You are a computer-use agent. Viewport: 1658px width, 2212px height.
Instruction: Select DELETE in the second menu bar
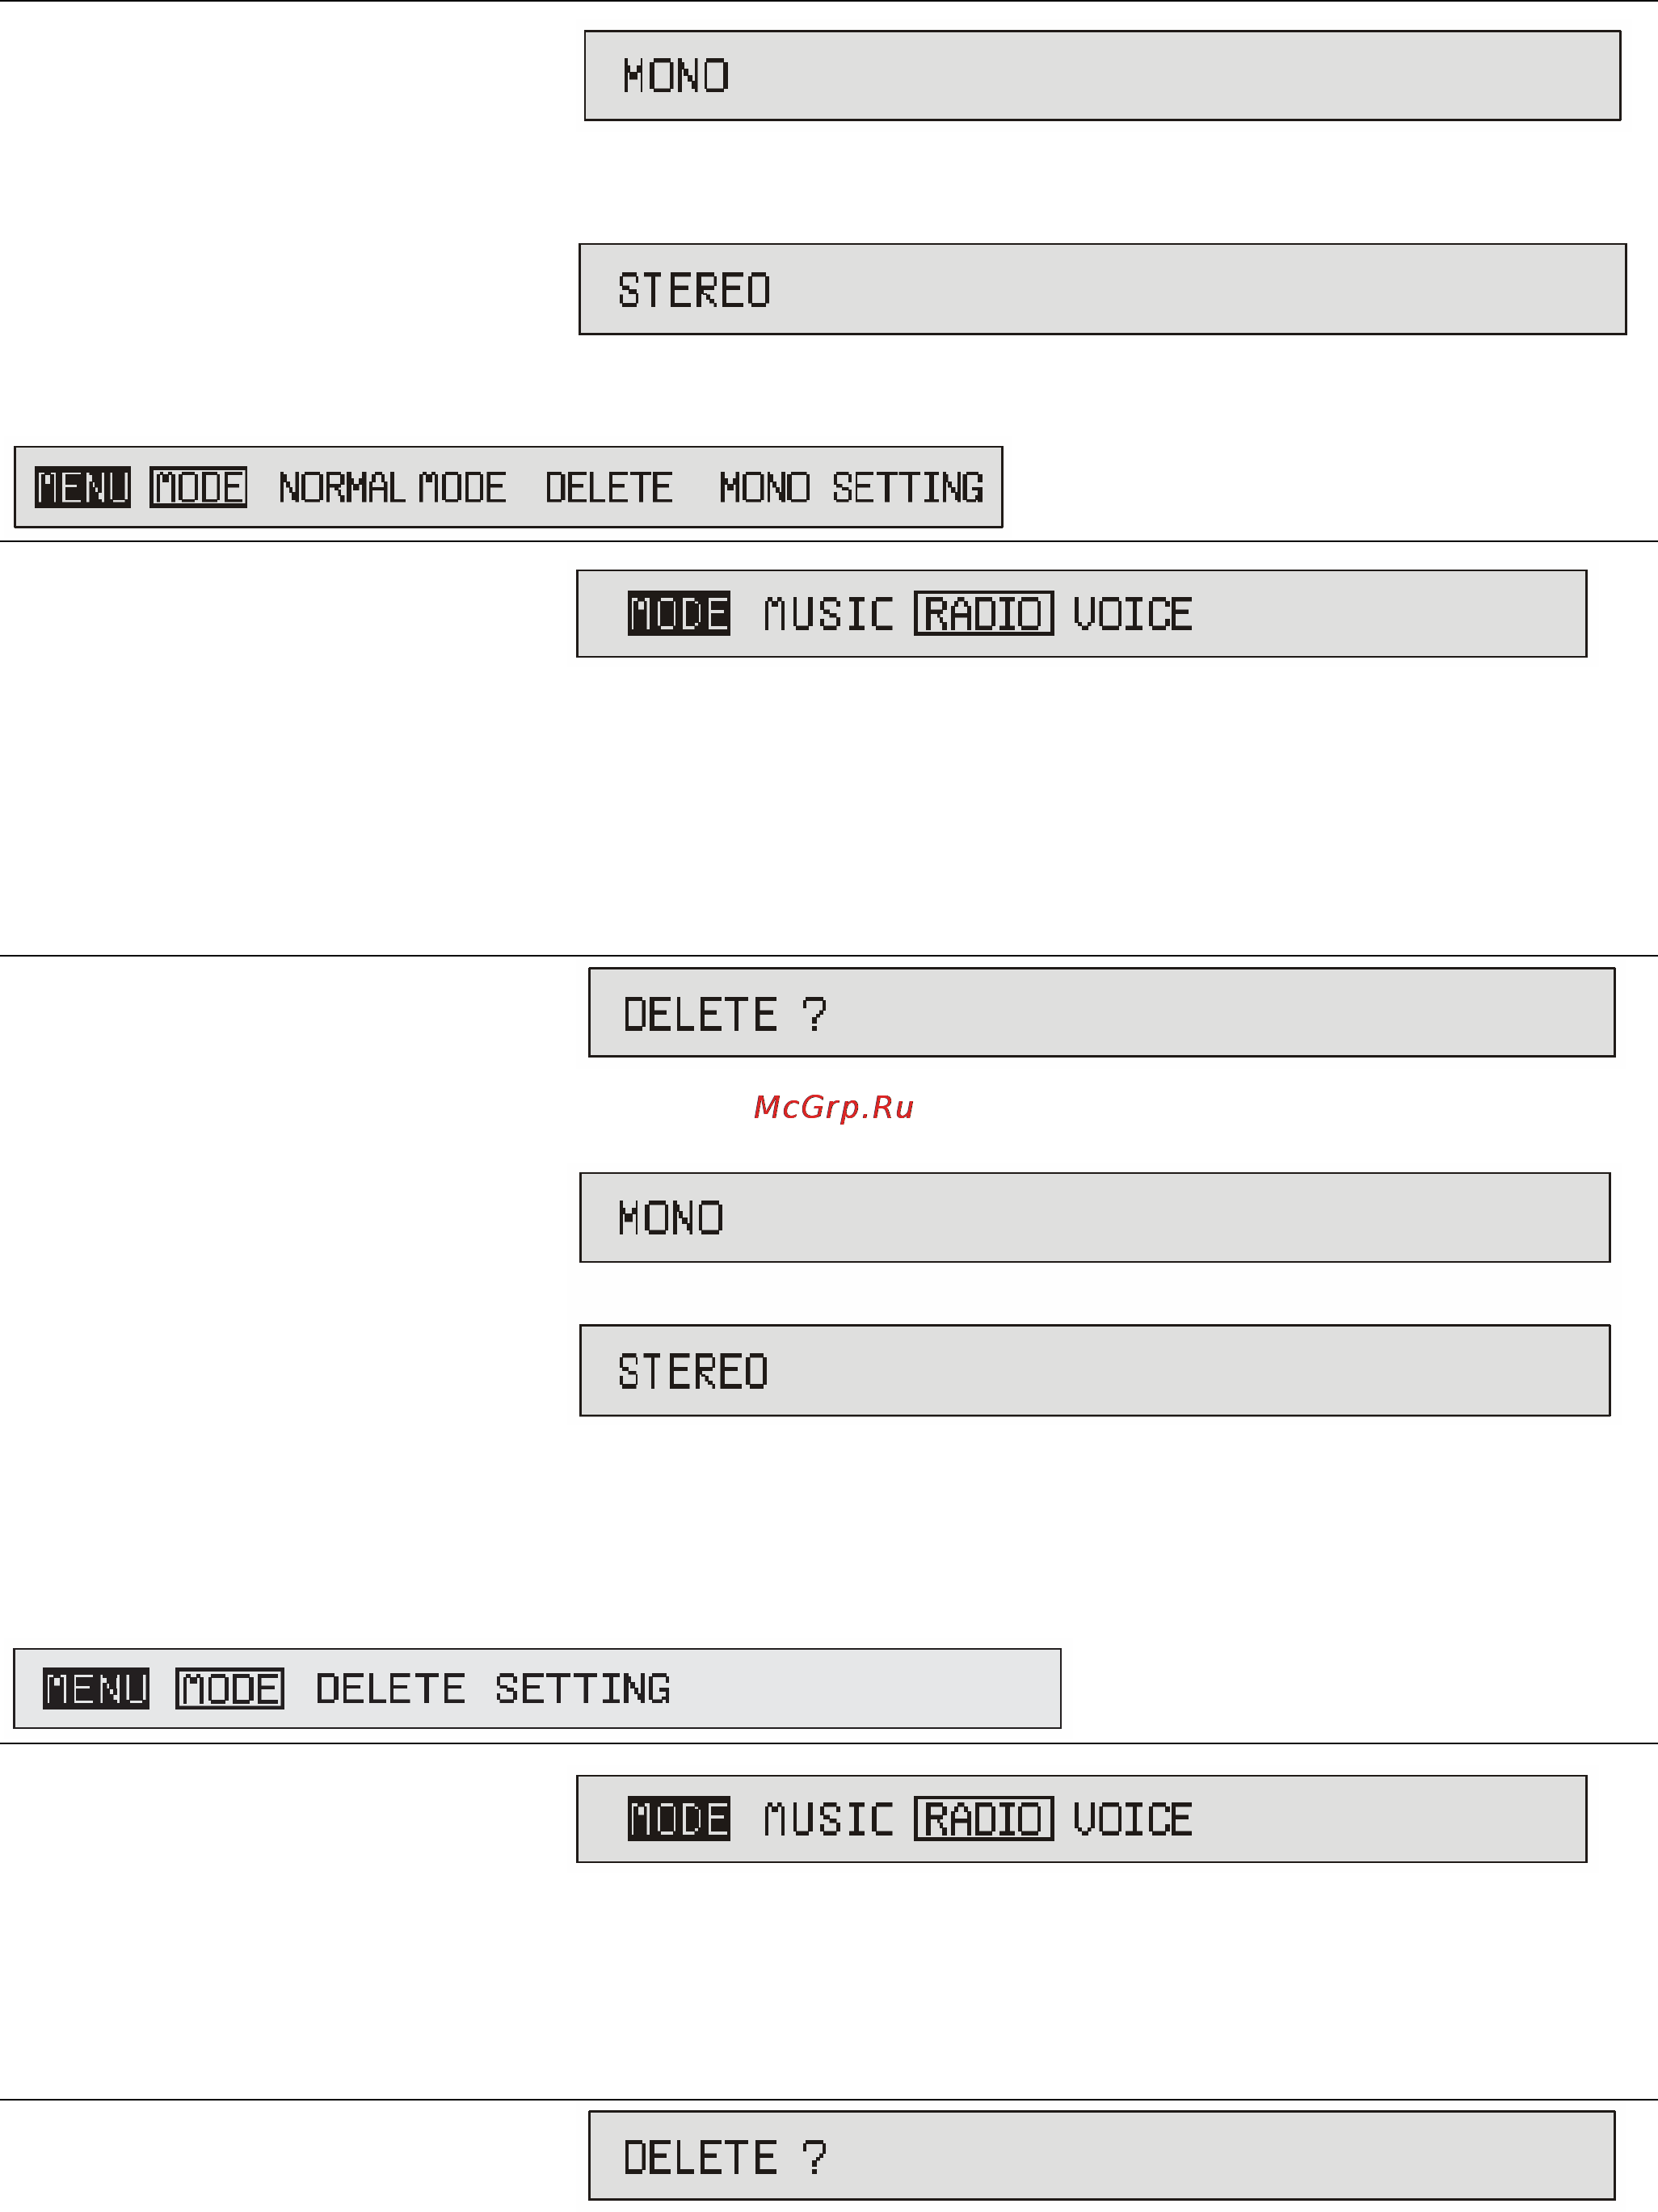(x=390, y=1688)
